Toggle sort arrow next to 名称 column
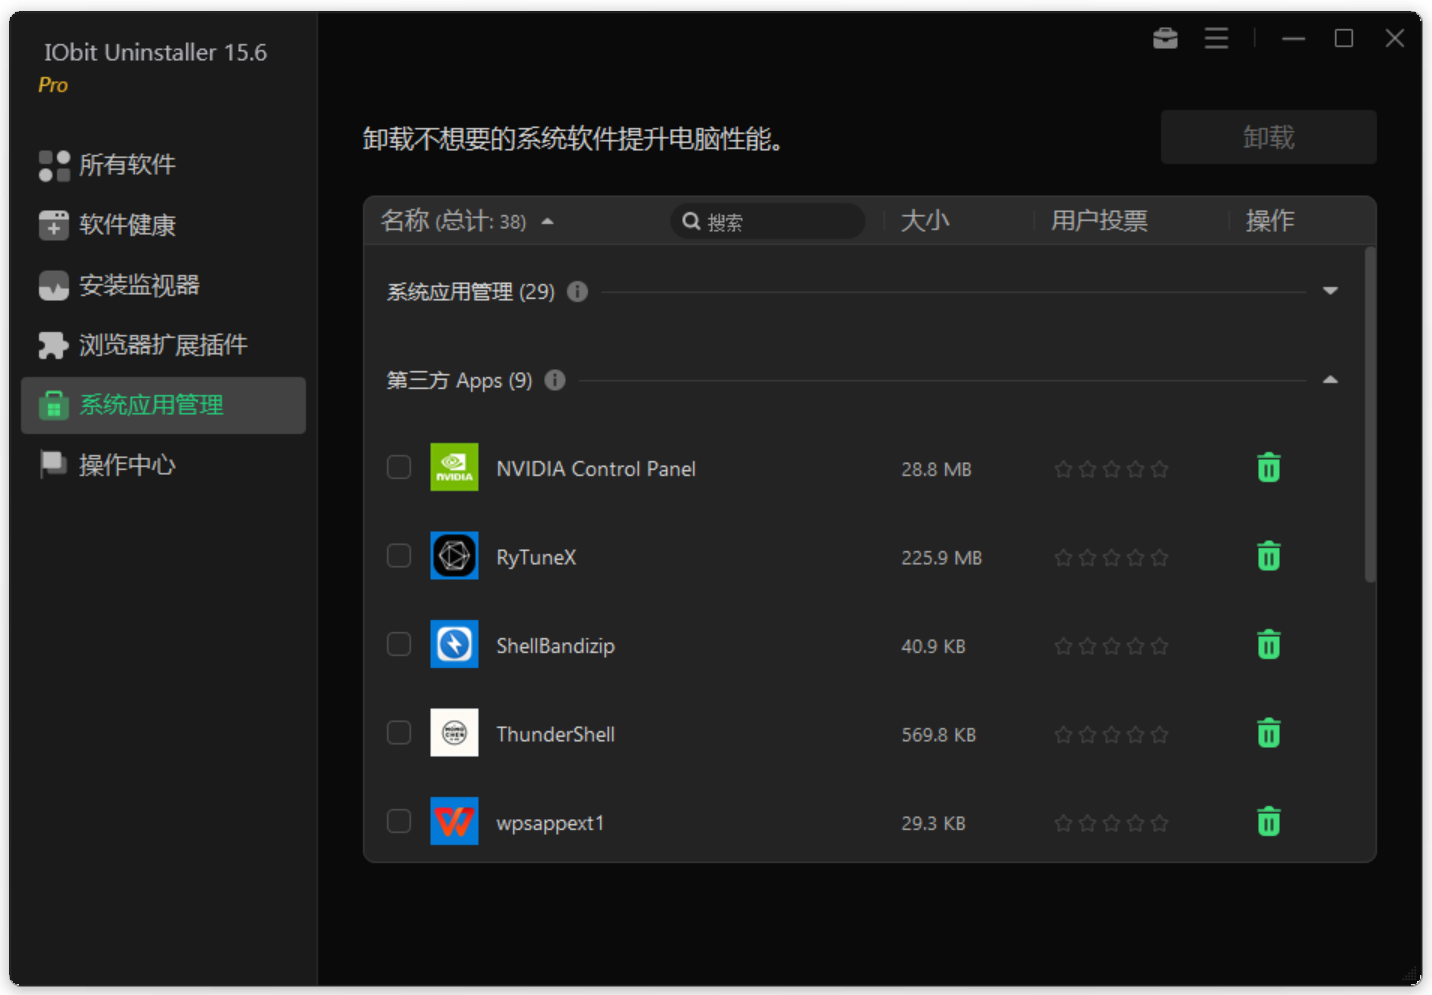1432x995 pixels. [548, 222]
